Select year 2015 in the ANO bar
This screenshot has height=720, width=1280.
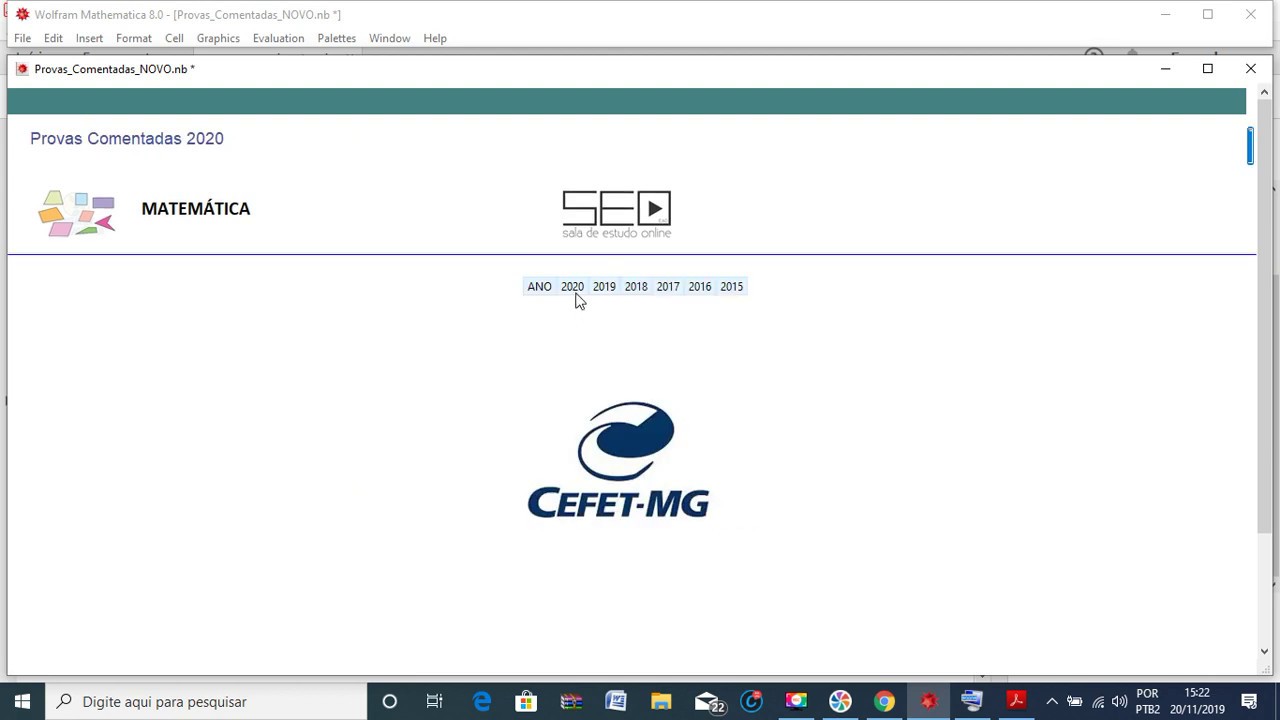(732, 287)
